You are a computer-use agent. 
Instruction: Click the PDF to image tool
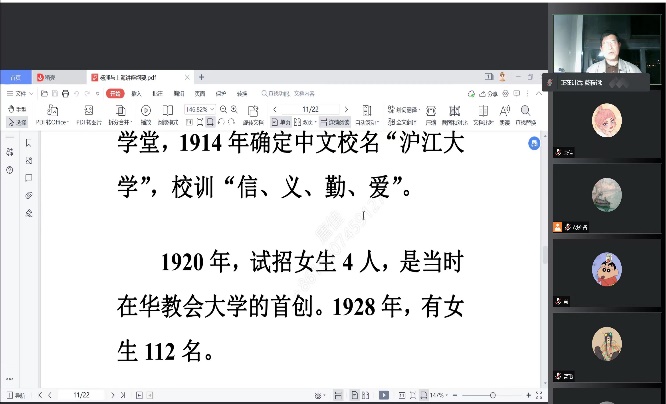coord(89,115)
